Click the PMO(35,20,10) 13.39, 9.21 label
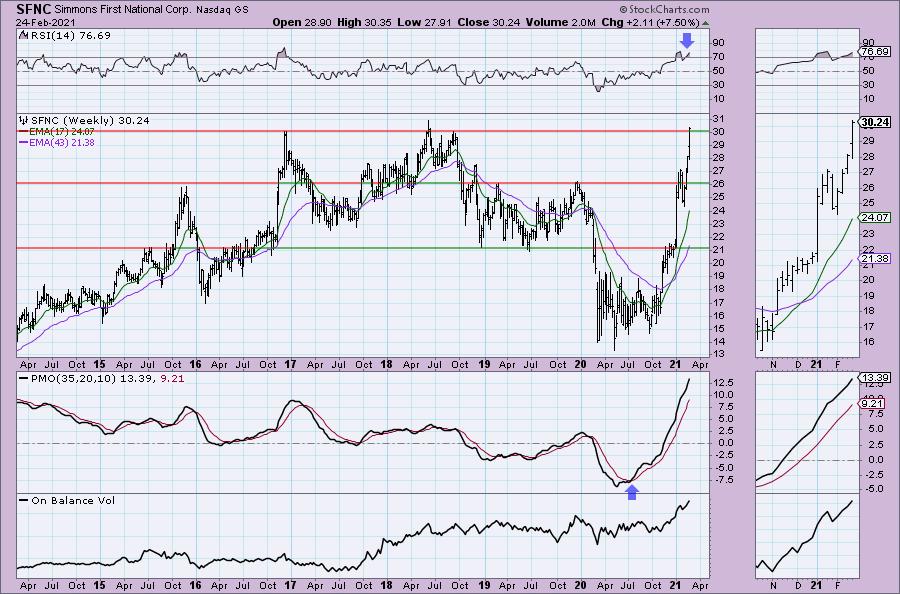Screen dimensions: 900x594 tap(108, 379)
